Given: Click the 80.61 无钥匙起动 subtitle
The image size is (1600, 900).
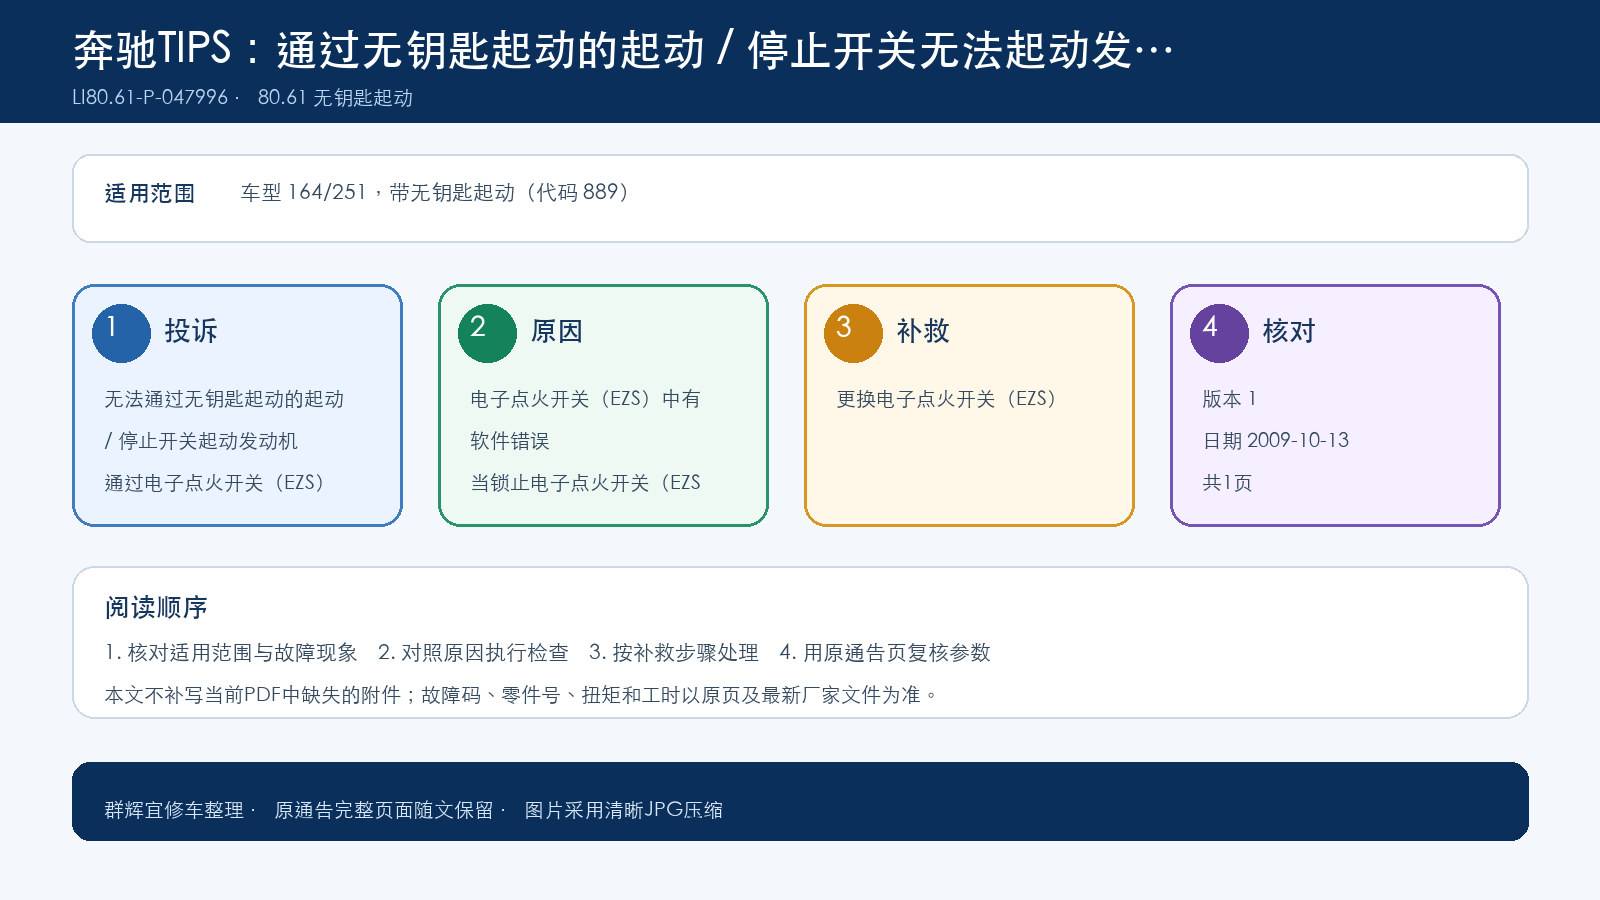Looking at the screenshot, I should [x=335, y=97].
